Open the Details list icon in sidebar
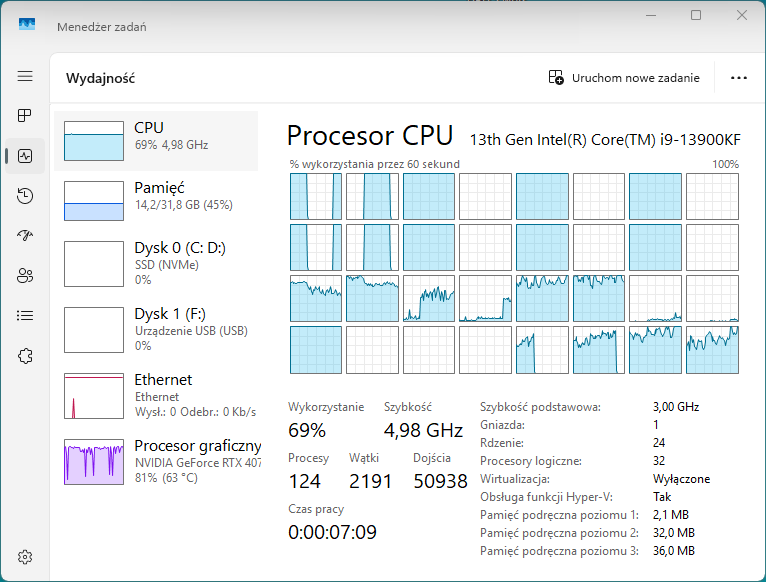This screenshot has width=766, height=582. [x=25, y=316]
